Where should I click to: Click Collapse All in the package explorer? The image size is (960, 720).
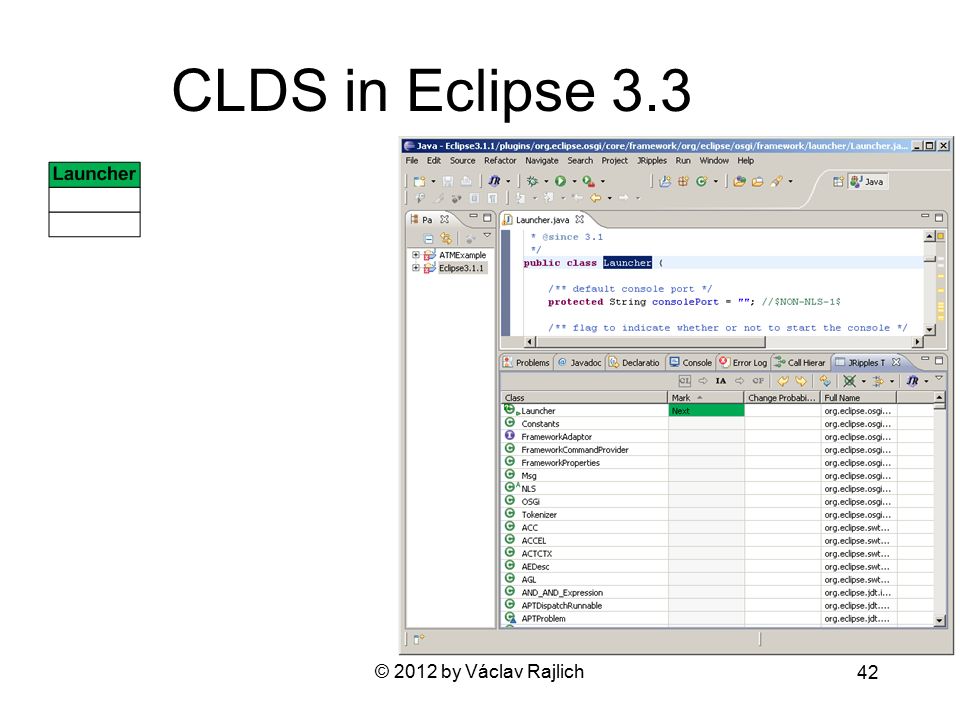(x=429, y=238)
